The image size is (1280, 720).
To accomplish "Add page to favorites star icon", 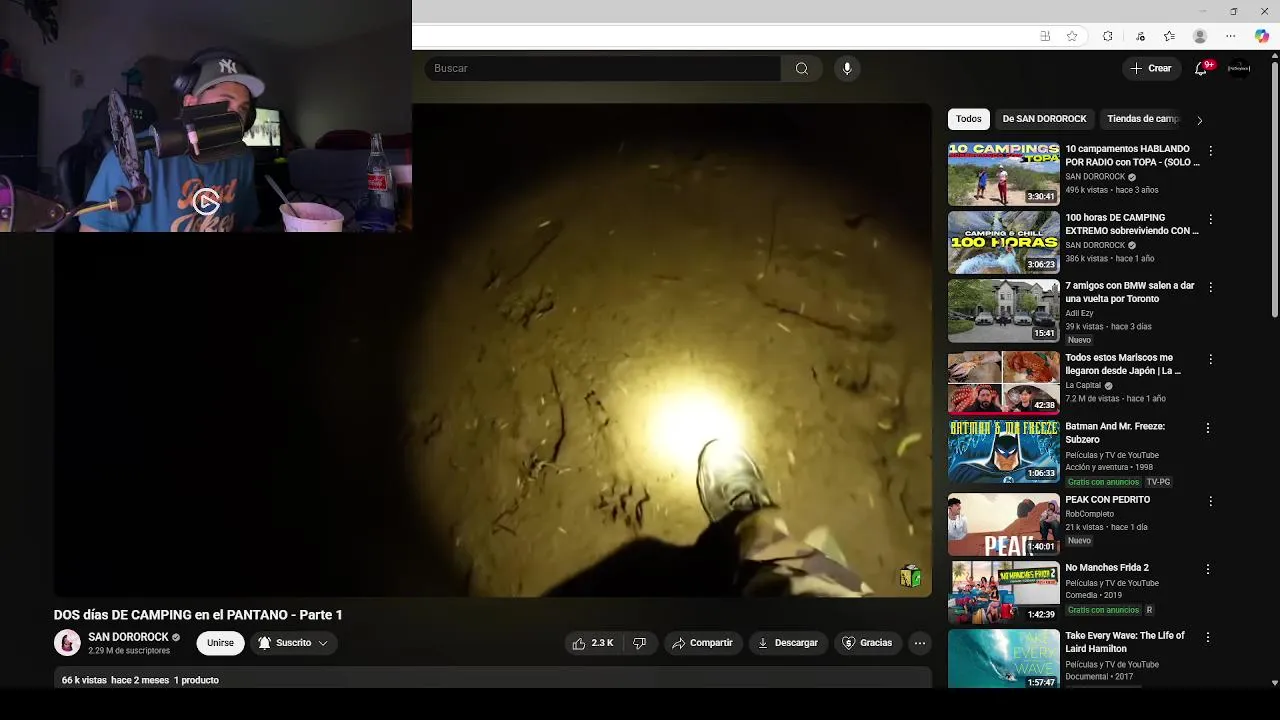I will tap(1072, 36).
